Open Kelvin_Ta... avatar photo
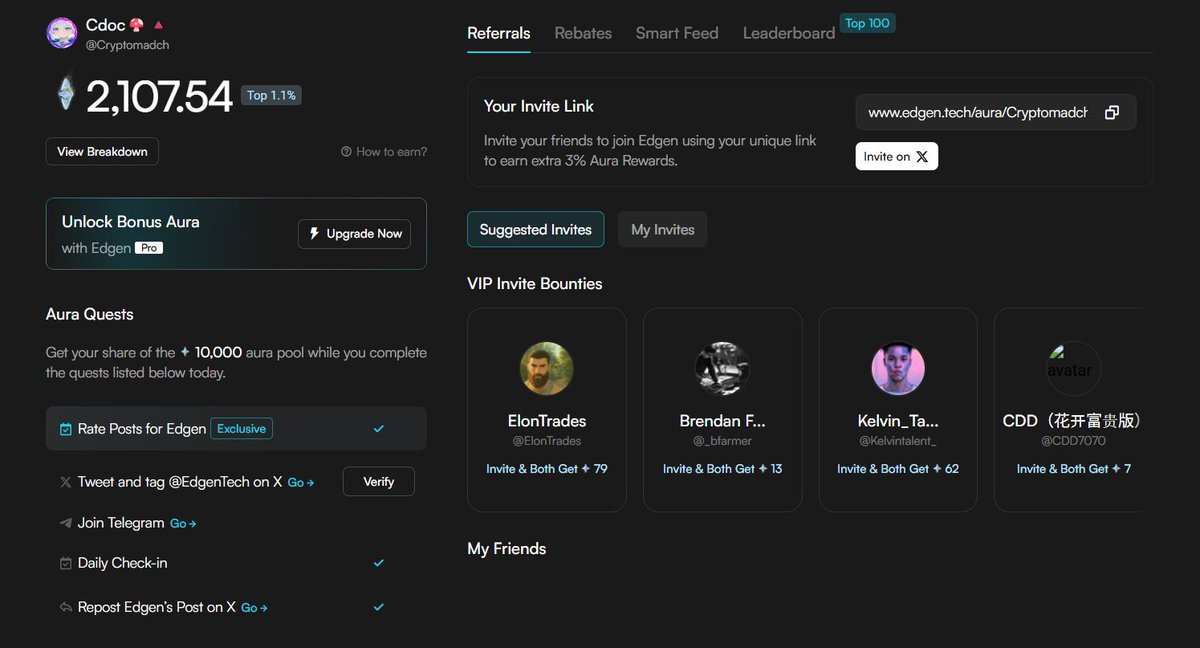 click(x=898, y=369)
